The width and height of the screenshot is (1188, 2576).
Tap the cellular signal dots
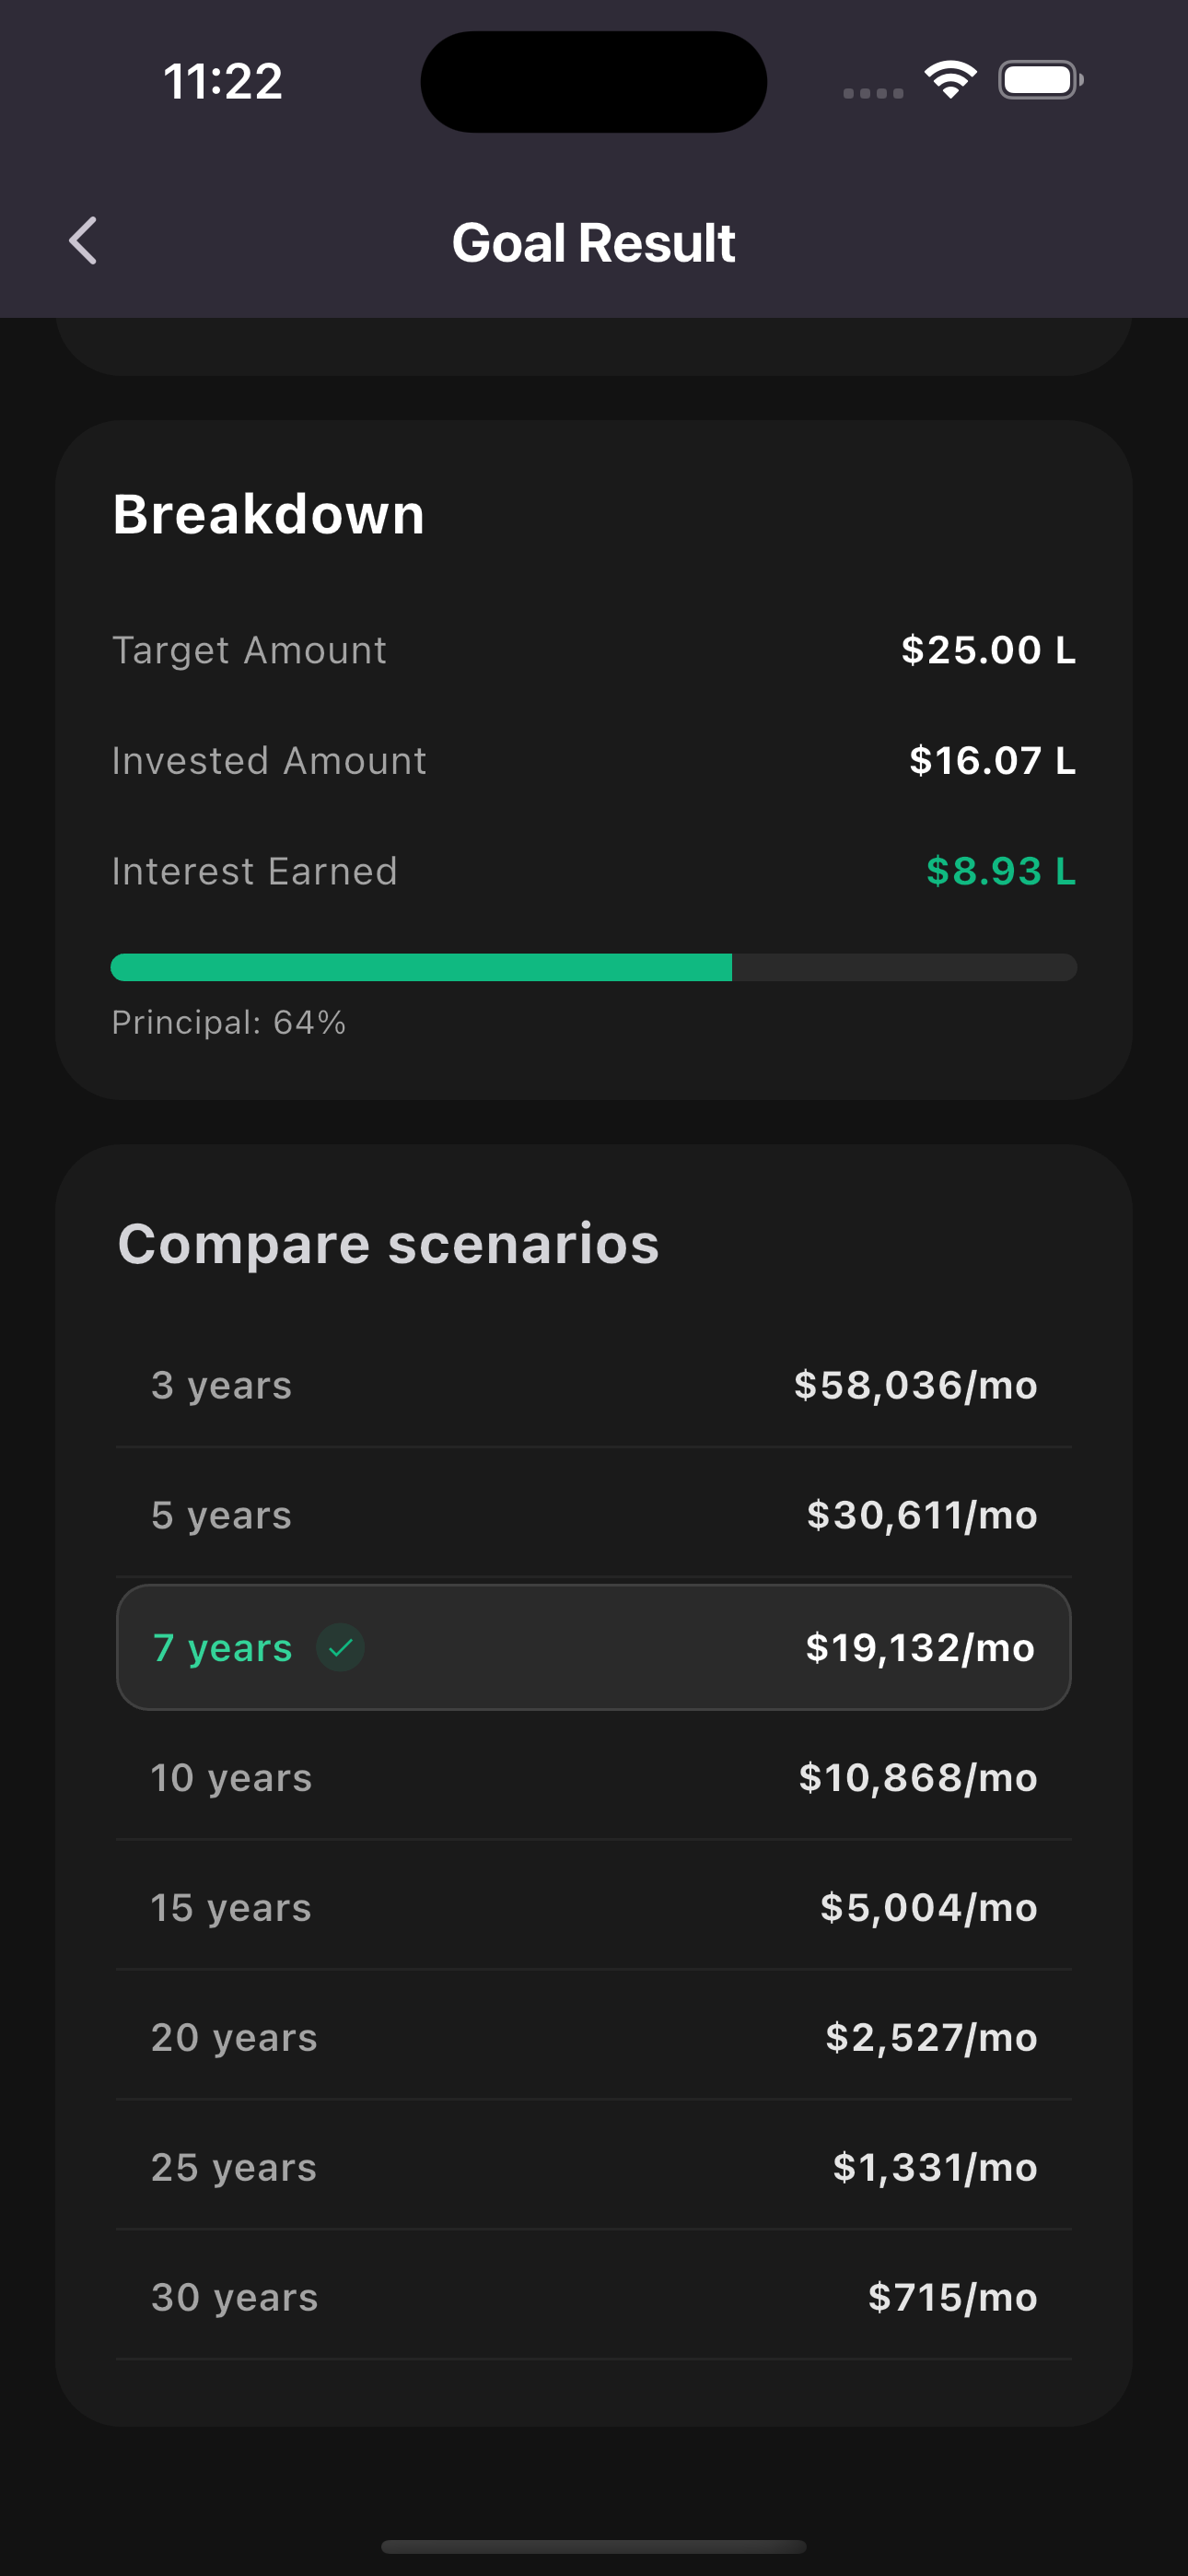coord(873,93)
